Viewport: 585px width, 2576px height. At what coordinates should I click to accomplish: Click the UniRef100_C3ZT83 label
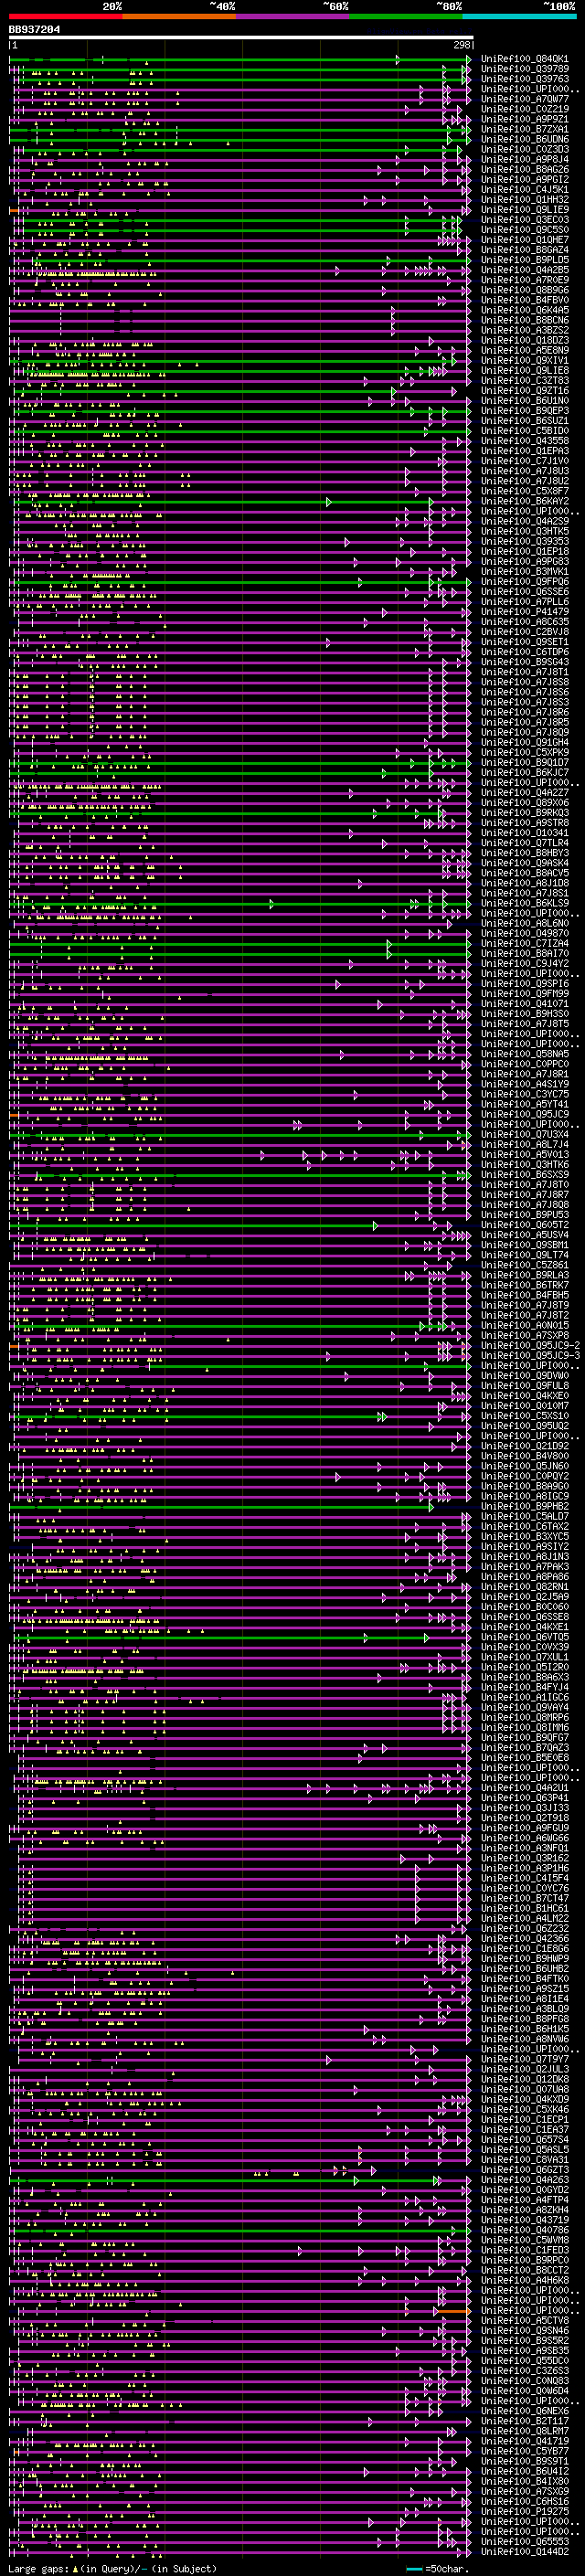(x=525, y=380)
